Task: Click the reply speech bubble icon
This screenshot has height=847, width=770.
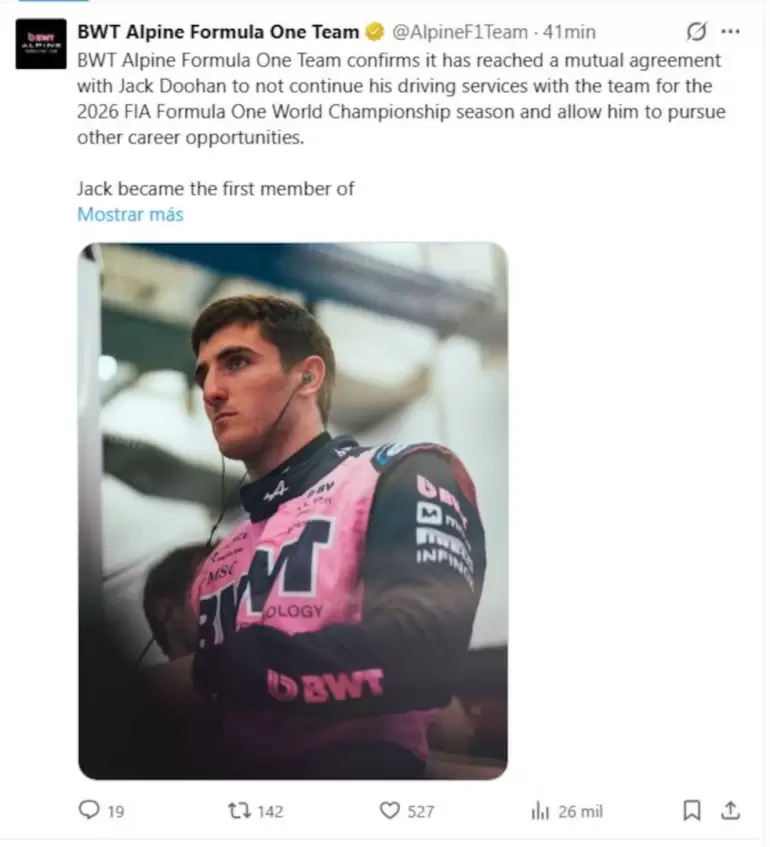Action: pos(89,810)
